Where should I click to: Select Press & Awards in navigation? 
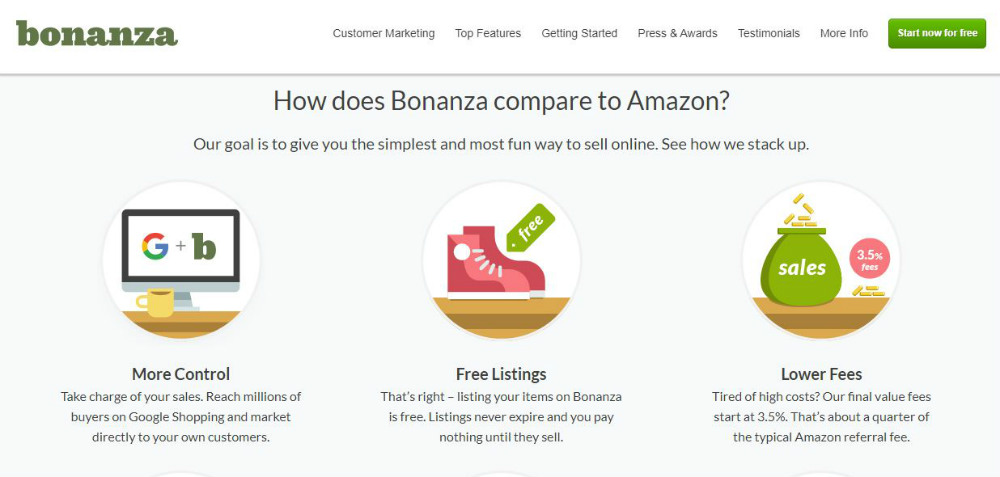pos(677,33)
